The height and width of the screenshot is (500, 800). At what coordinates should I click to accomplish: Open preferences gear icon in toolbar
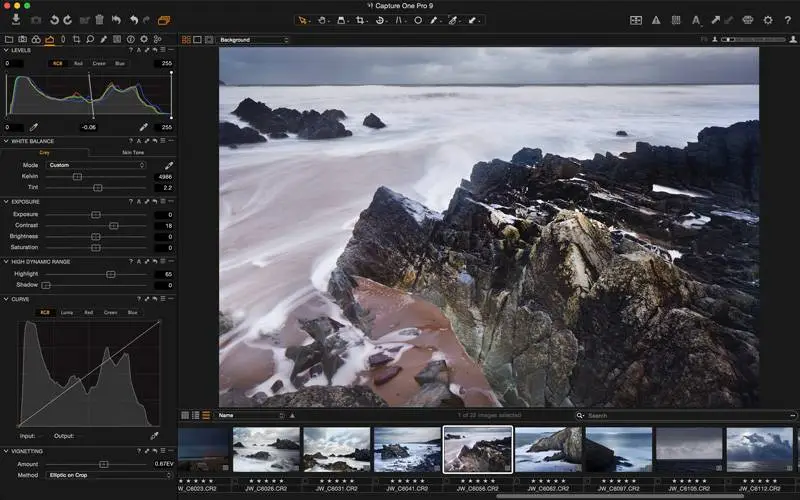(768, 20)
